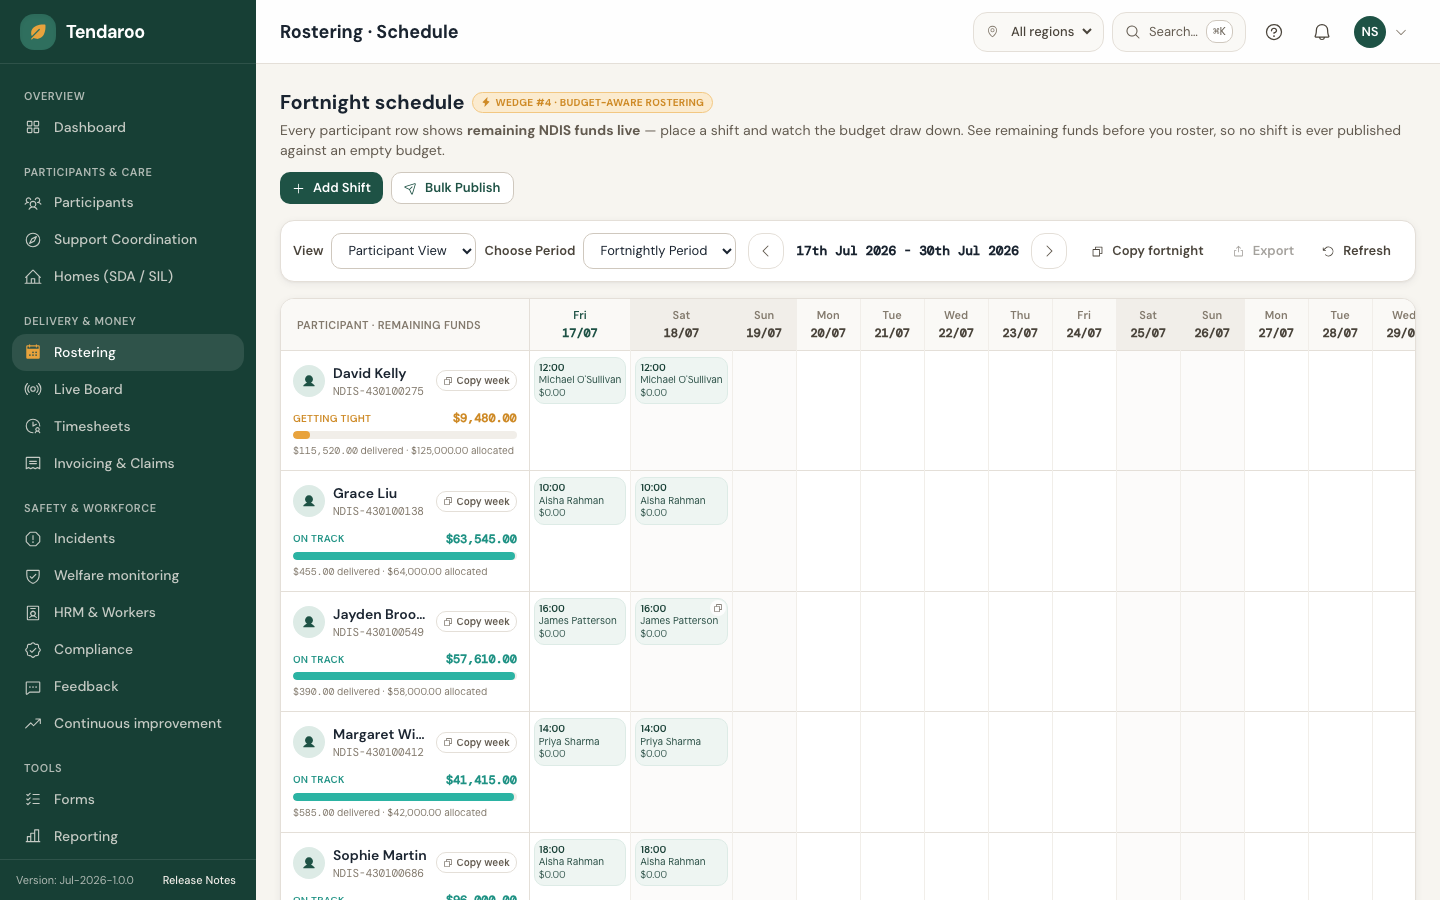The width and height of the screenshot is (1440, 900).
Task: Click Grace Liu's avatar icon
Action: [309, 501]
